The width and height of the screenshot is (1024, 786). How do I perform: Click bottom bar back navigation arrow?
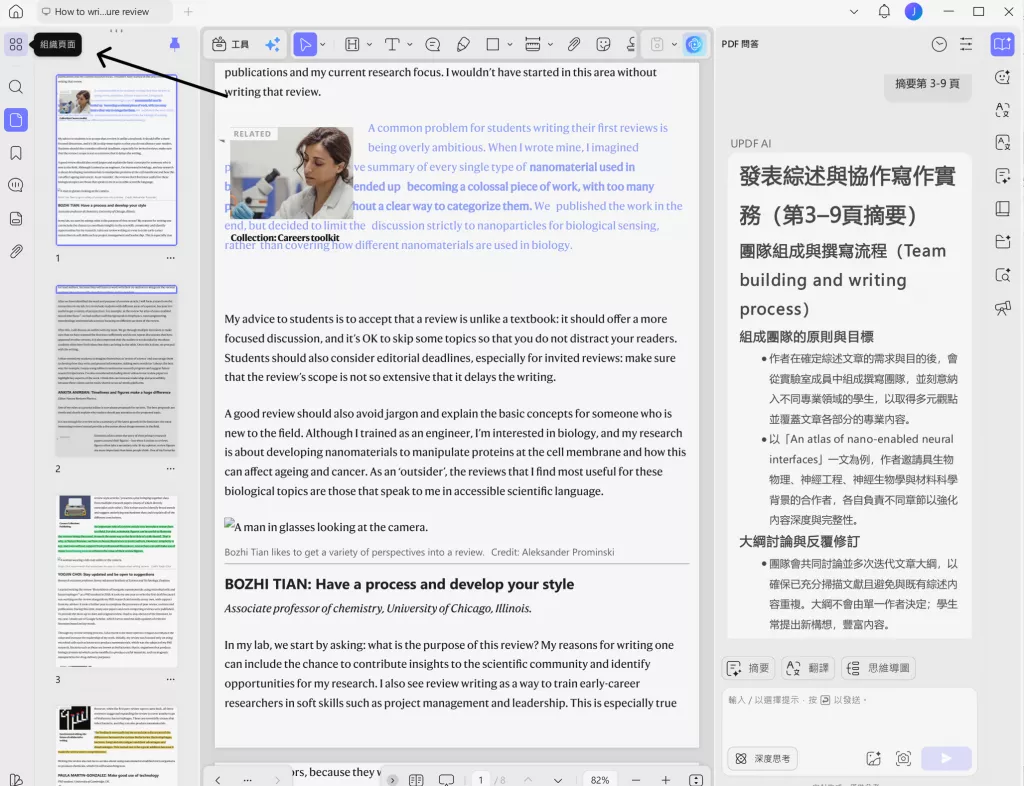(x=218, y=779)
